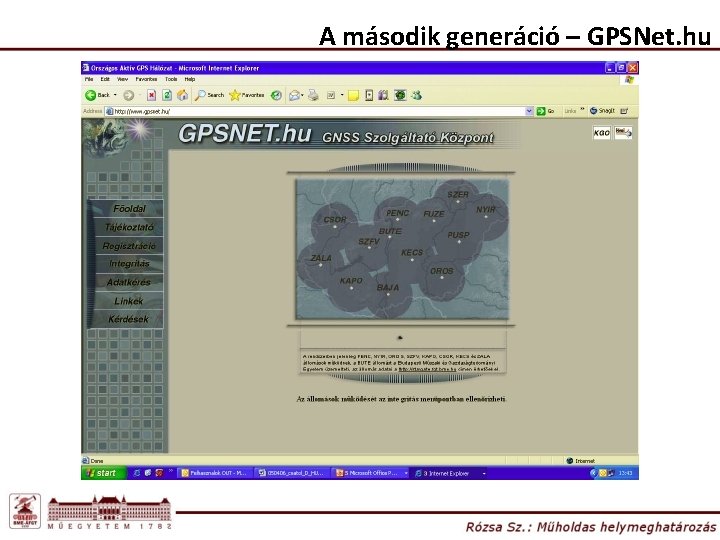Click the dark green globe toolbar icon
The height and width of the screenshot is (540, 720).
point(400,95)
